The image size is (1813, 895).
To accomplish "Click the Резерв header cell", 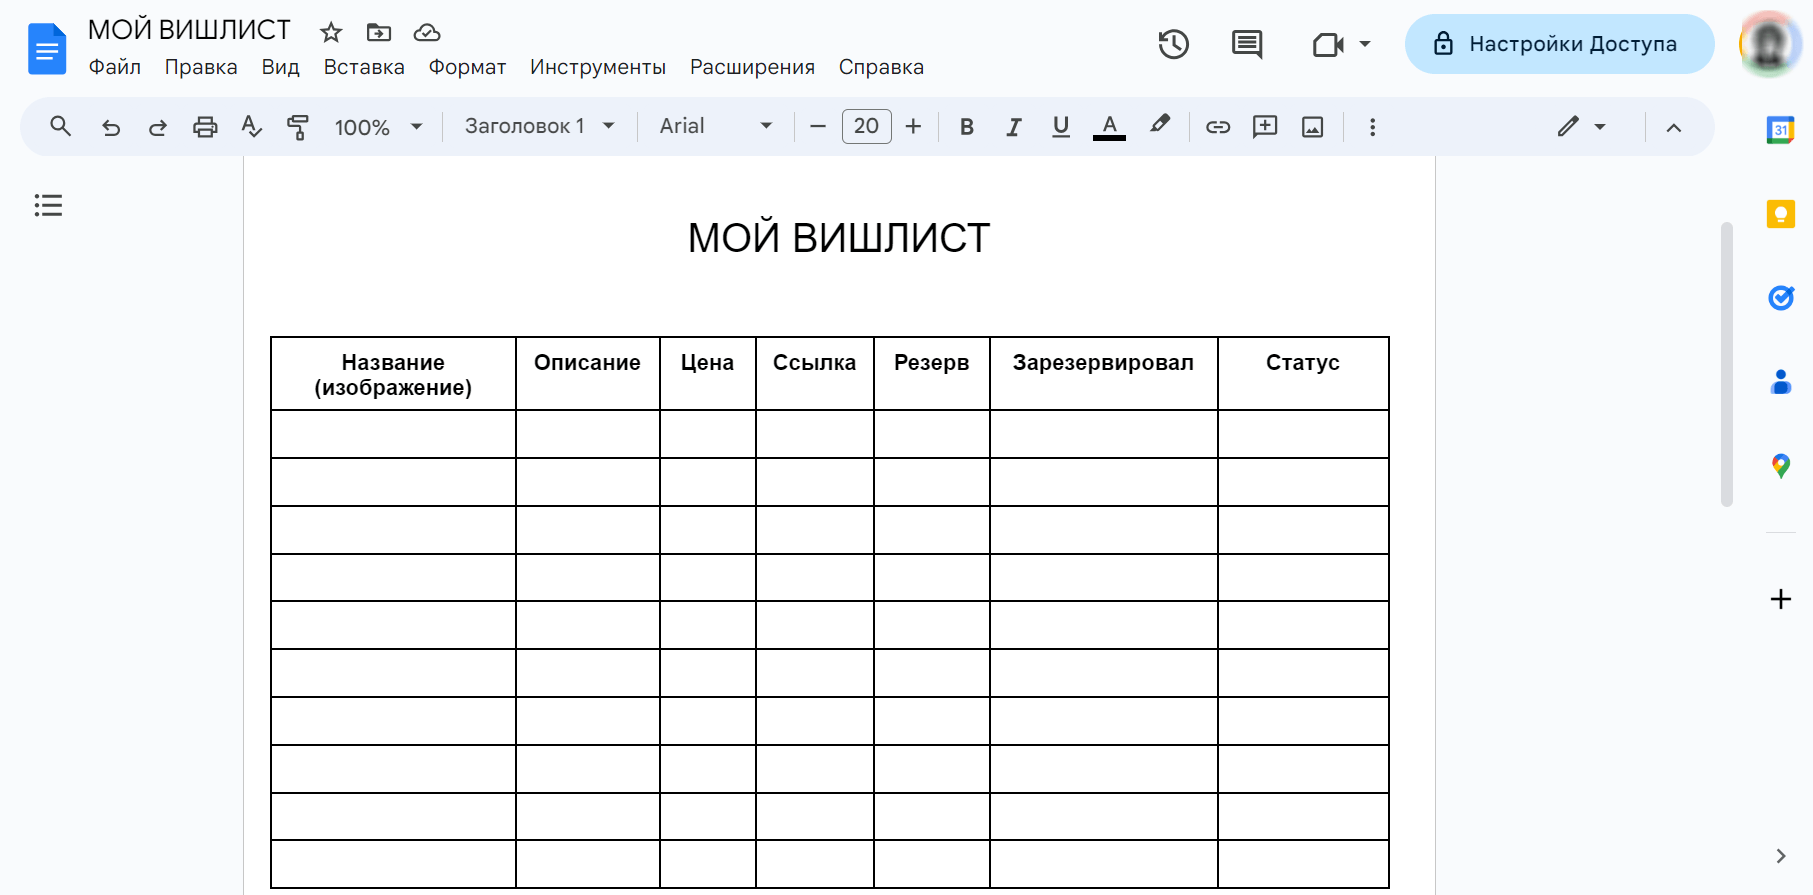I will click(x=932, y=374).
